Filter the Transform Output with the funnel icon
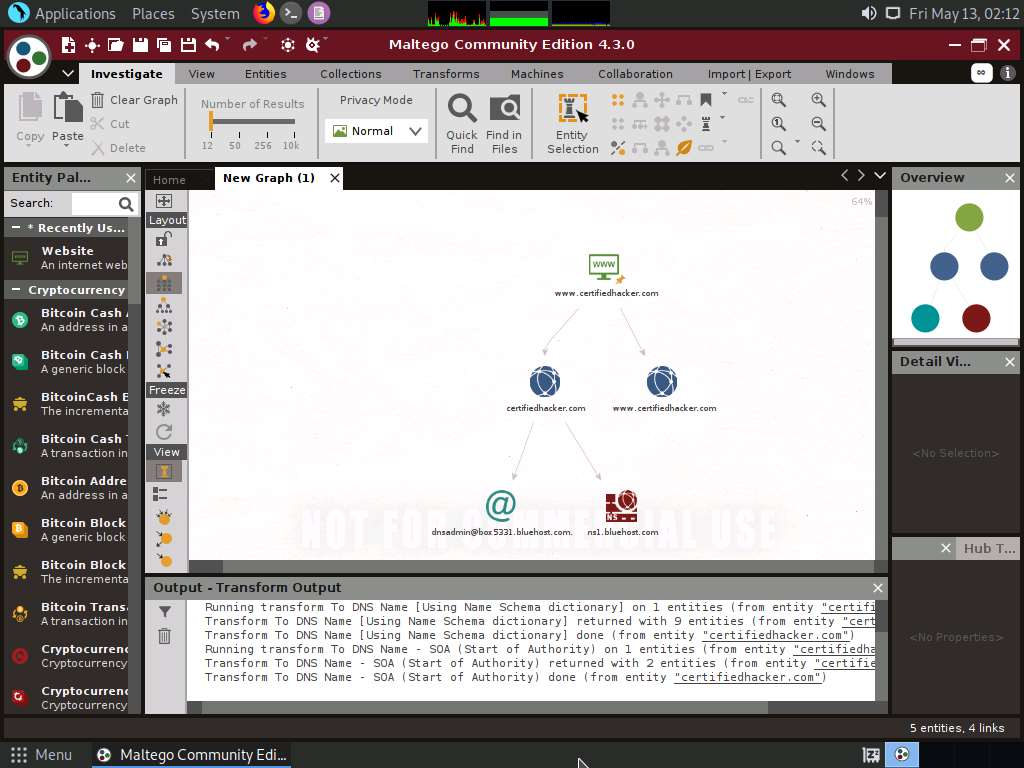Viewport: 1024px width, 768px height. 165,612
